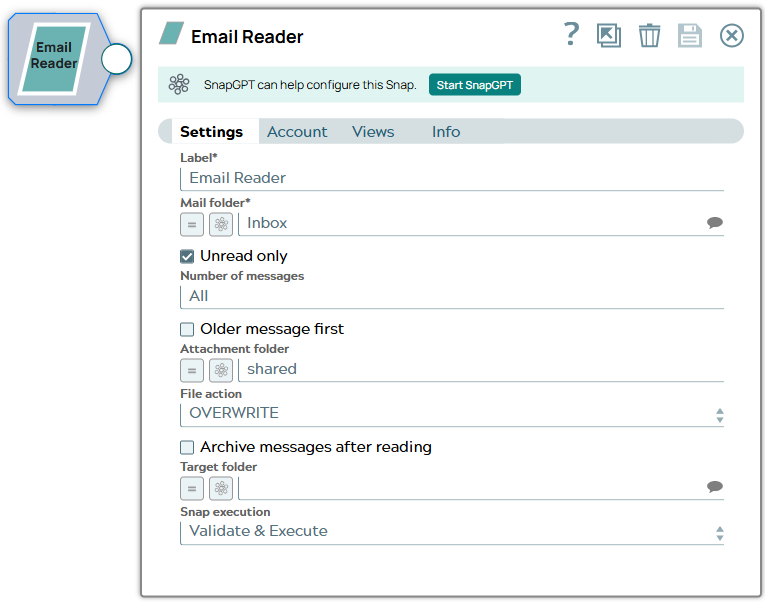The width and height of the screenshot is (765, 602).
Task: Open the Views tab
Action: click(x=373, y=132)
